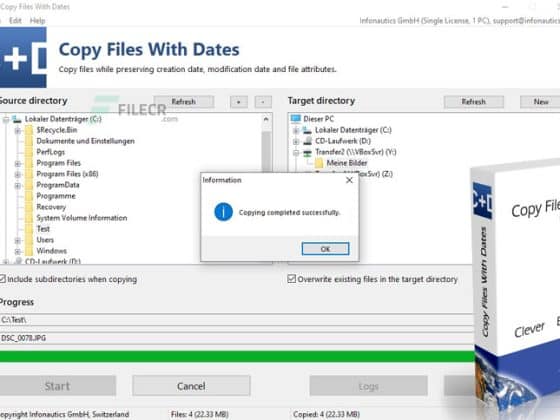Refresh the Source directory tree
This screenshot has height=420, width=560.
[x=184, y=102]
